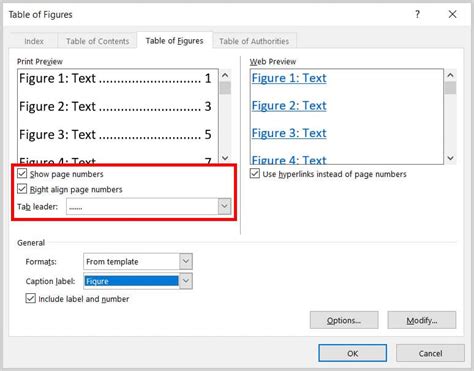
Task: Click Print Preview scroll down arrow
Action: tap(225, 158)
